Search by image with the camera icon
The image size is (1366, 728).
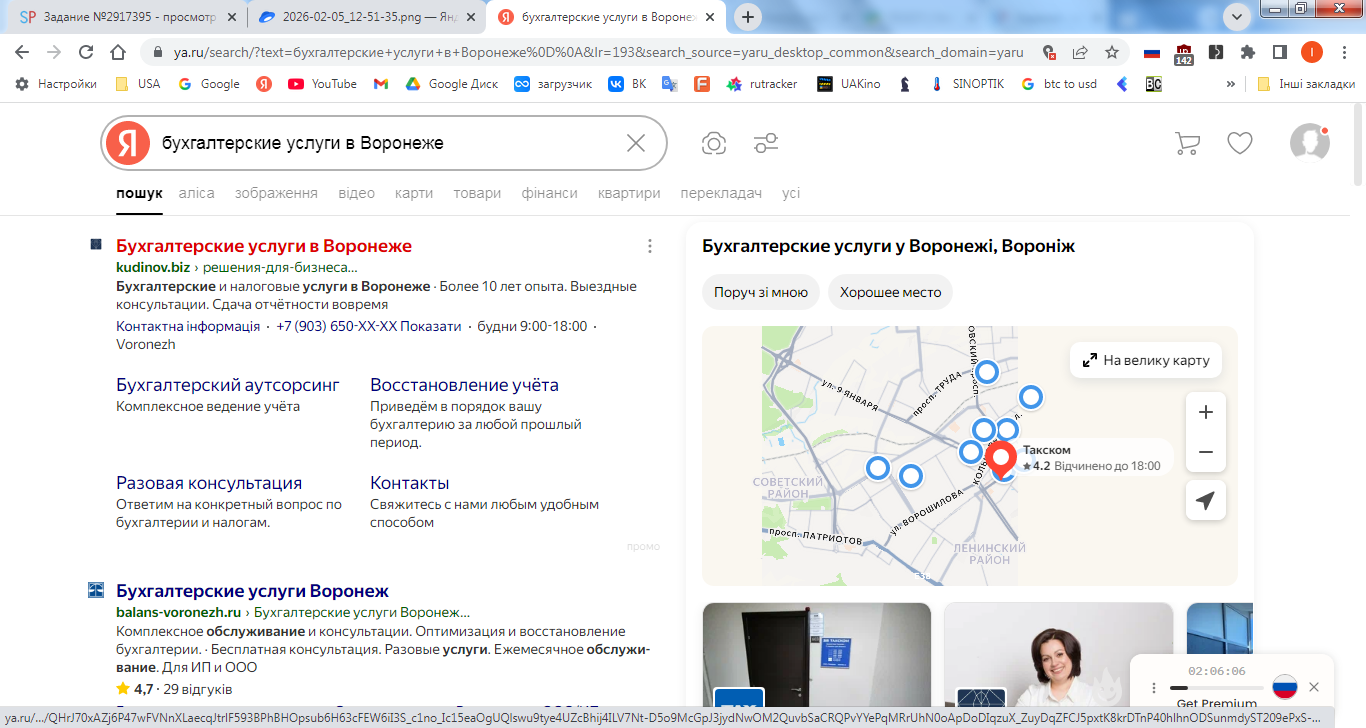[713, 143]
